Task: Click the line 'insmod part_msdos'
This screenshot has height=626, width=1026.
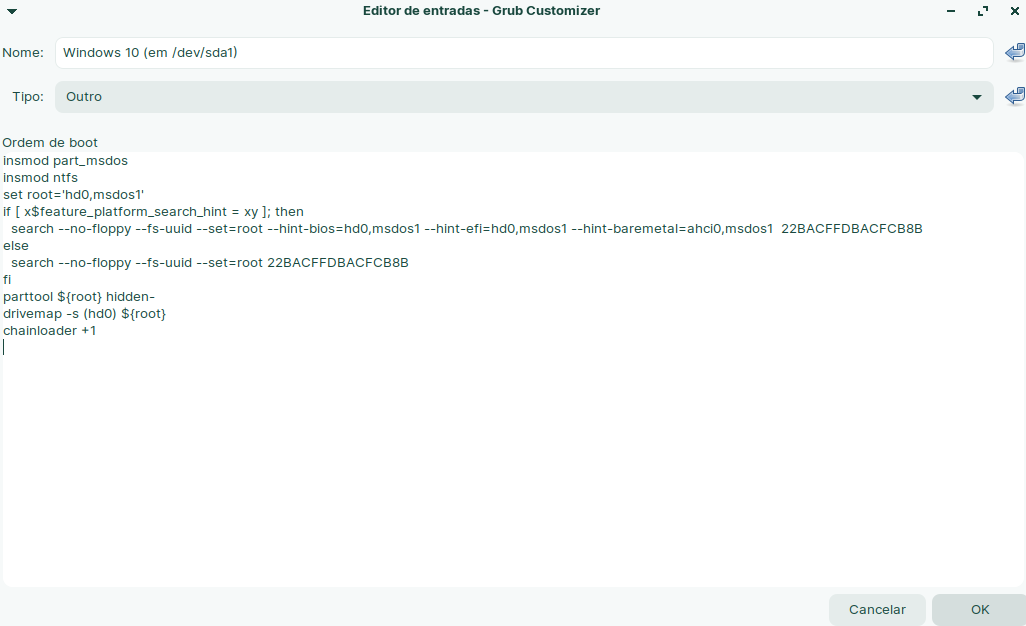Action: point(65,161)
